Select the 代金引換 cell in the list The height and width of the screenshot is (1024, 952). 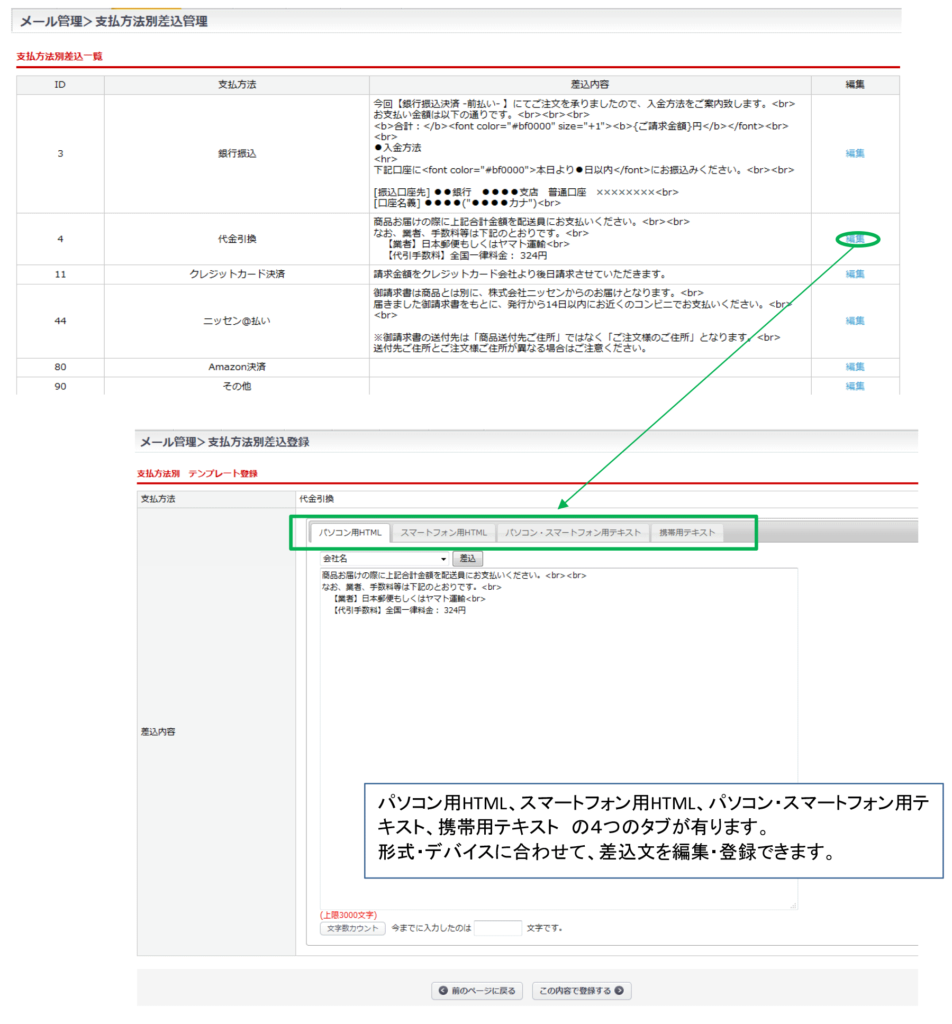click(237, 239)
